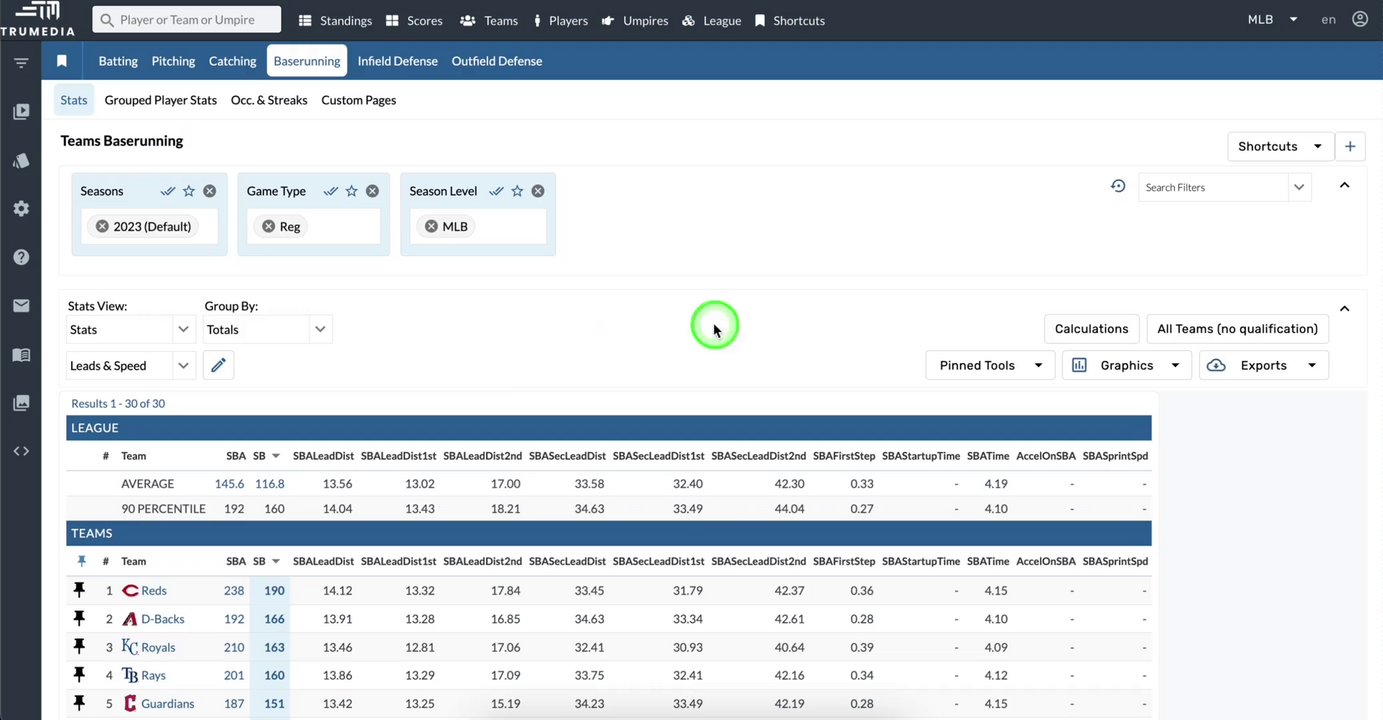Click the Calculations button
Image resolution: width=1383 pixels, height=720 pixels.
1091,329
